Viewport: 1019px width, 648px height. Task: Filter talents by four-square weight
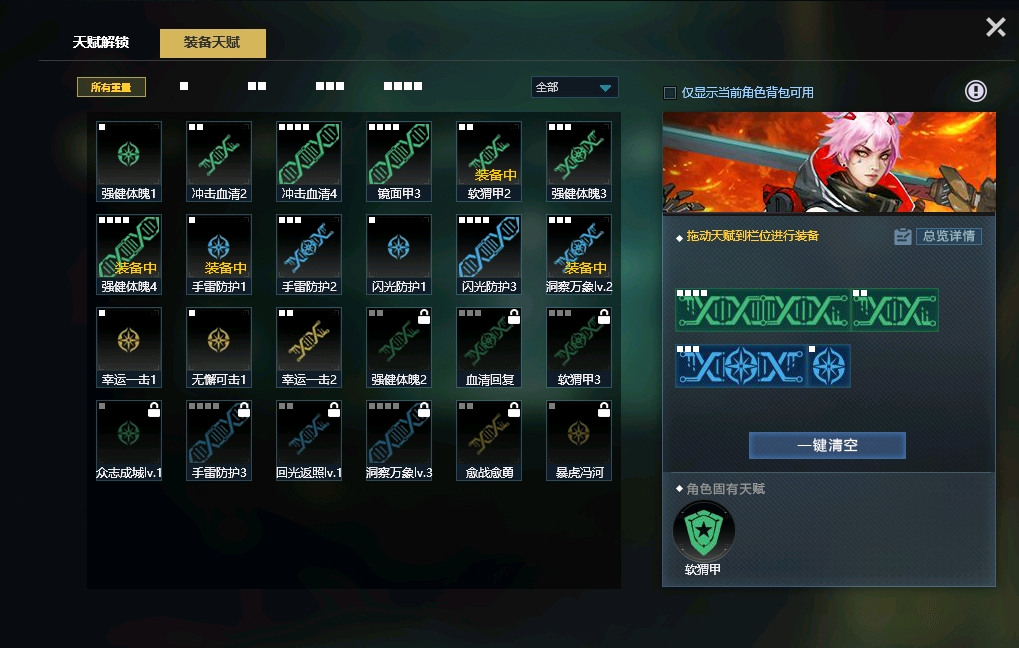402,86
